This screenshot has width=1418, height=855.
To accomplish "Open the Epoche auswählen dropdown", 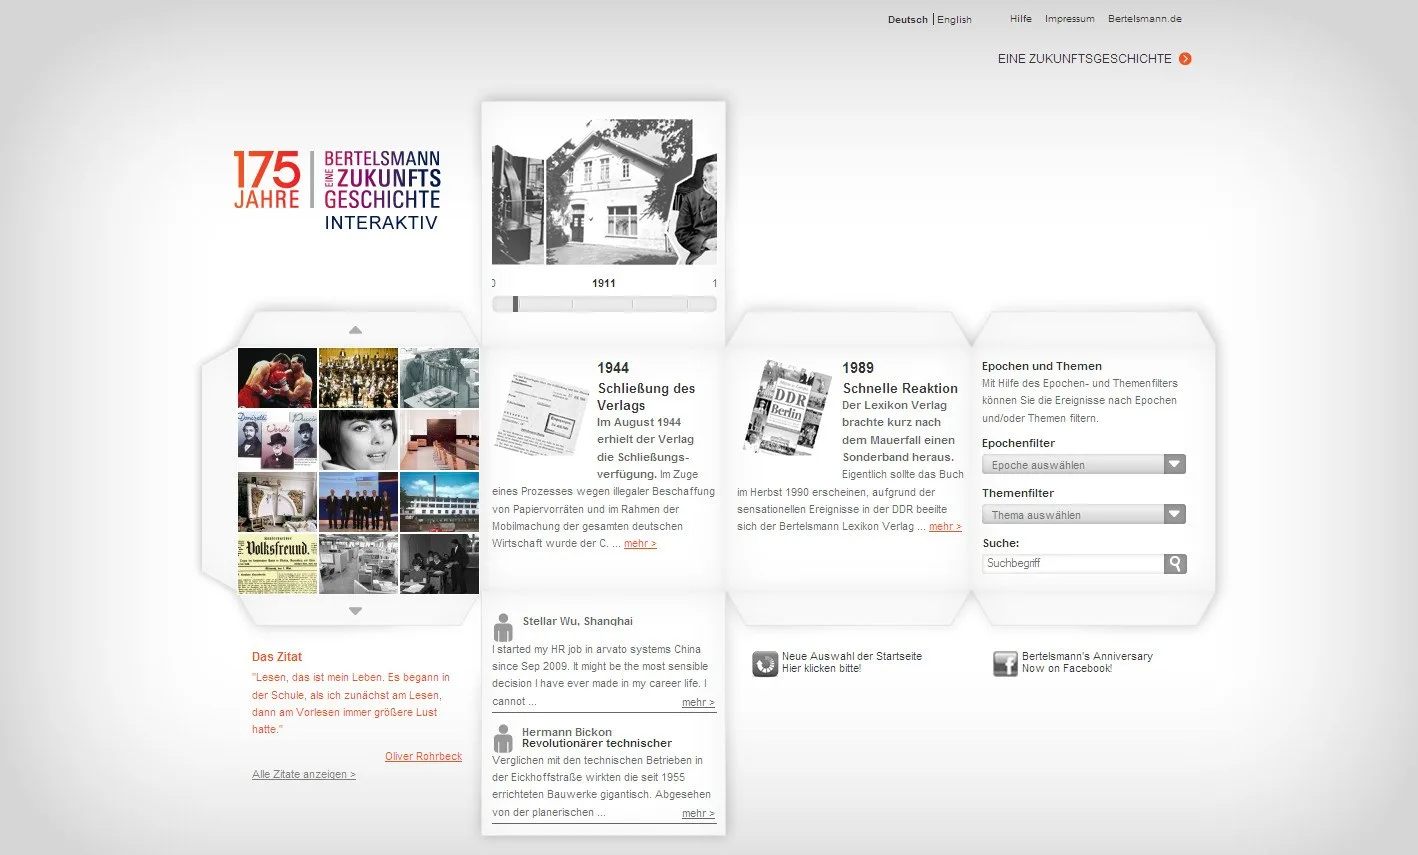I will [1084, 465].
